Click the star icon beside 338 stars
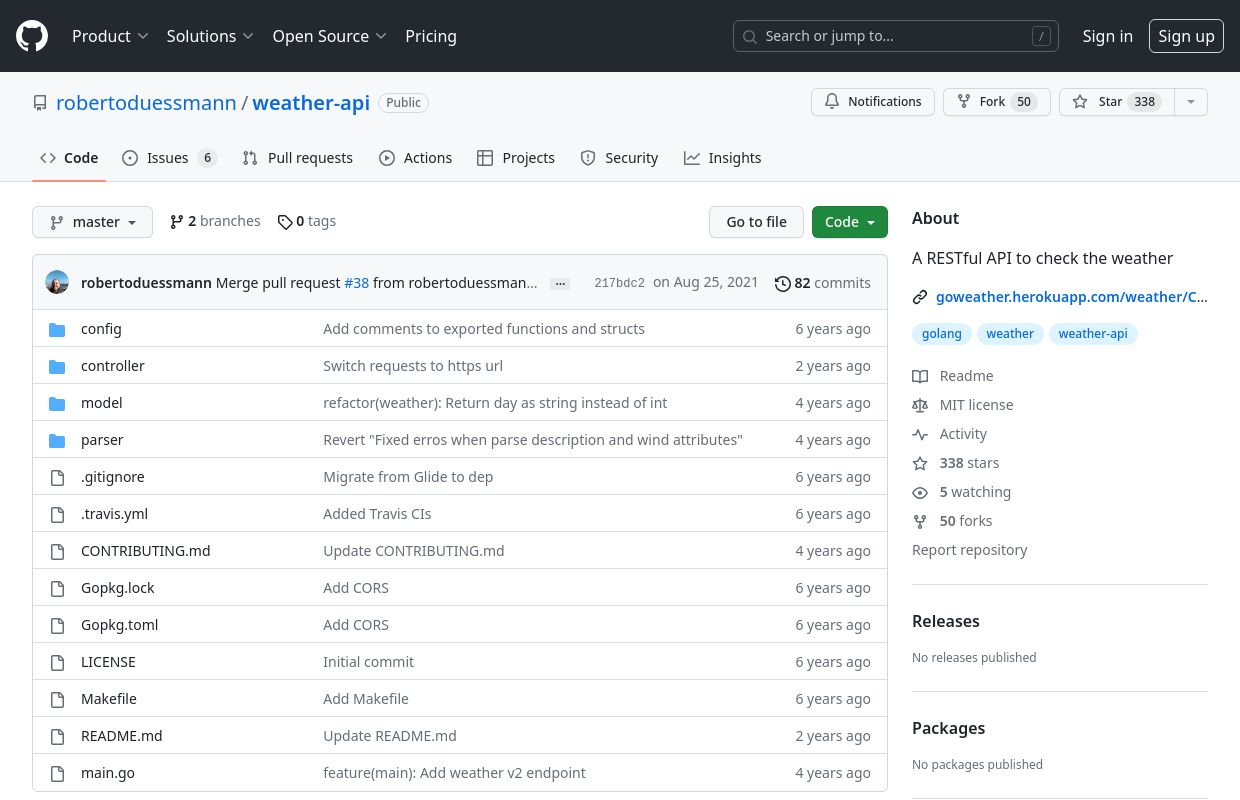Screen dimensions: 1240x800 pyautogui.click(x=920, y=463)
